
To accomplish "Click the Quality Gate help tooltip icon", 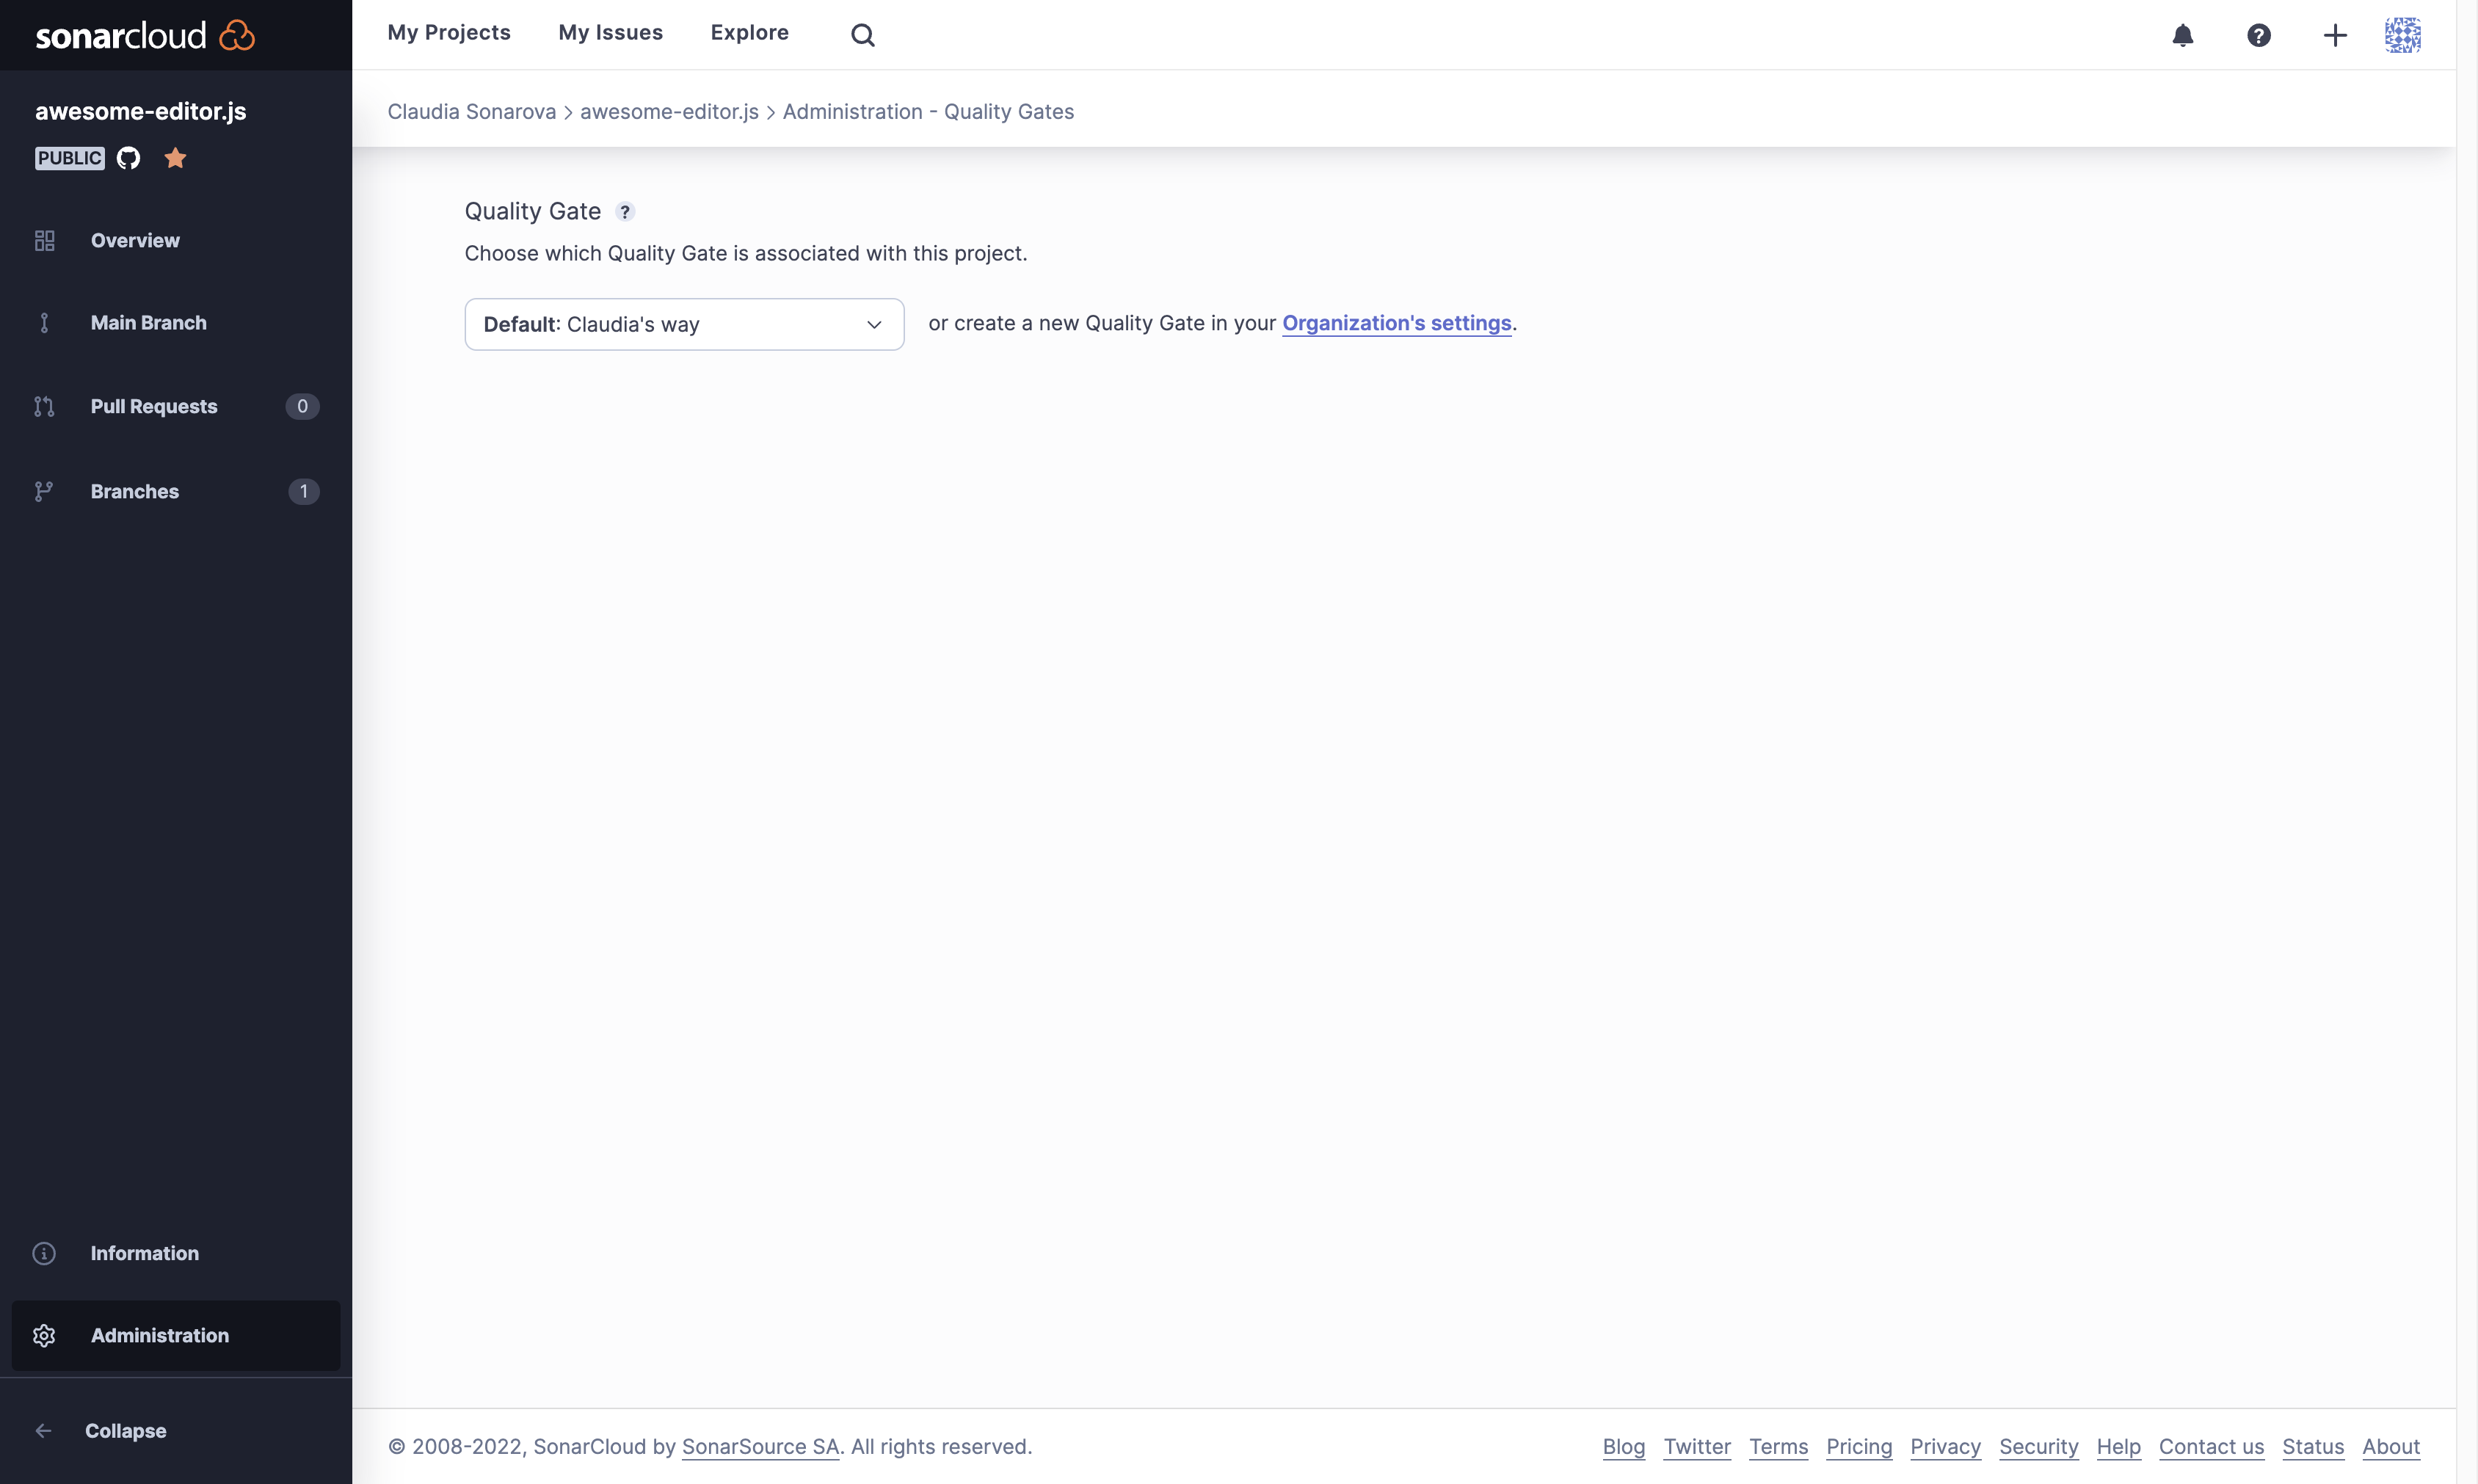I will tap(625, 212).
